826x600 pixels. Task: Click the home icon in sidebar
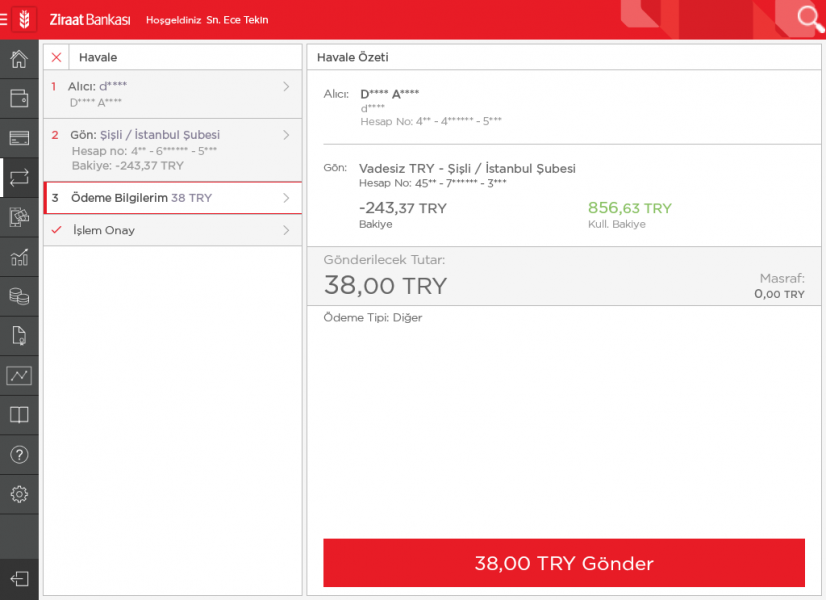[x=19, y=59]
